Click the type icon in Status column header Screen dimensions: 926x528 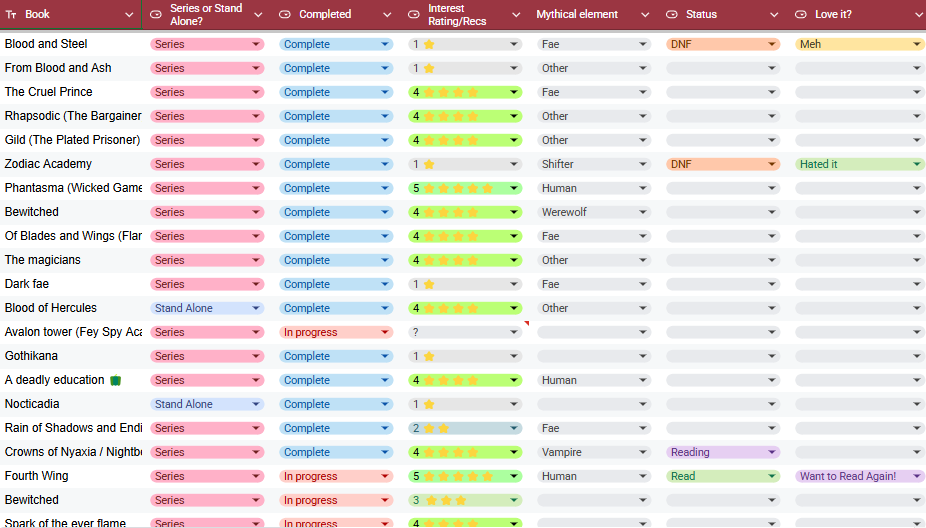click(673, 15)
